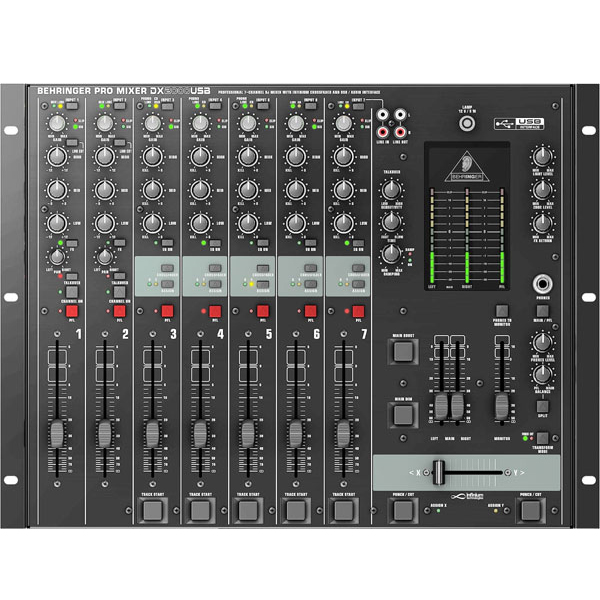Click the channel 6 Low EQ knob
Viewport: 600px width, 600px height.
pyautogui.click(x=295, y=223)
